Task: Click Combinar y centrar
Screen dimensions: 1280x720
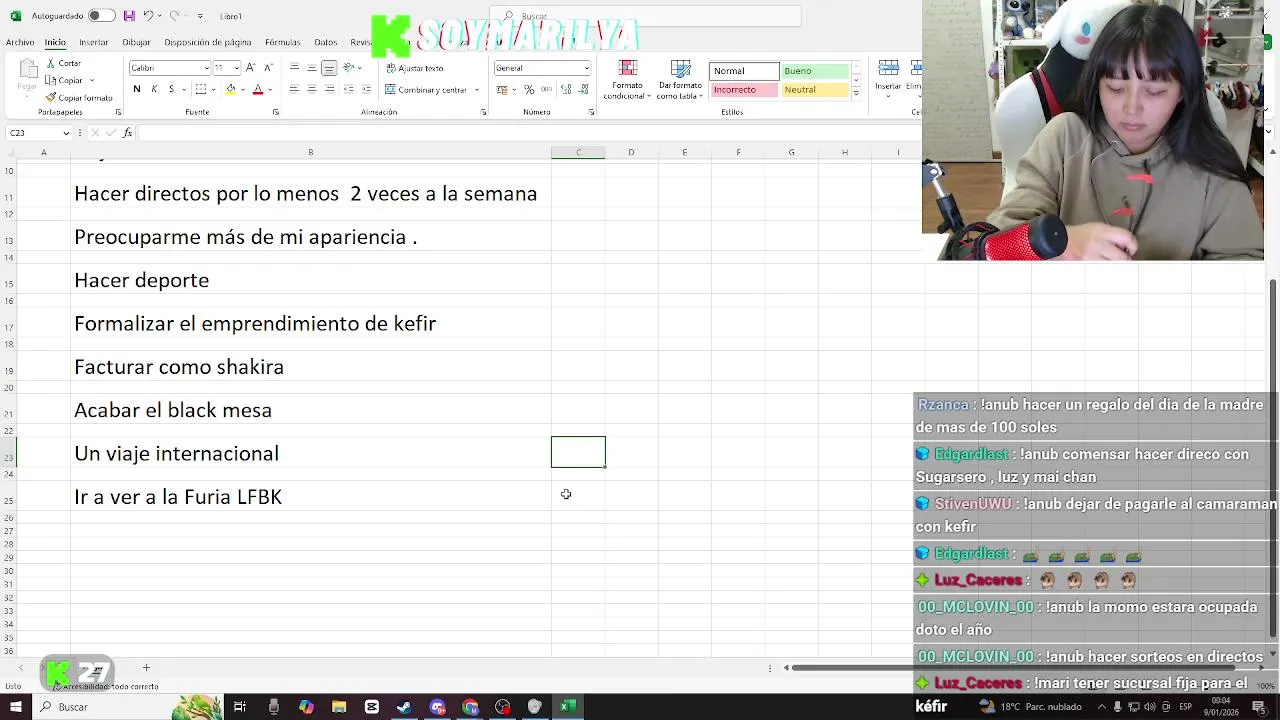Action: point(426,90)
